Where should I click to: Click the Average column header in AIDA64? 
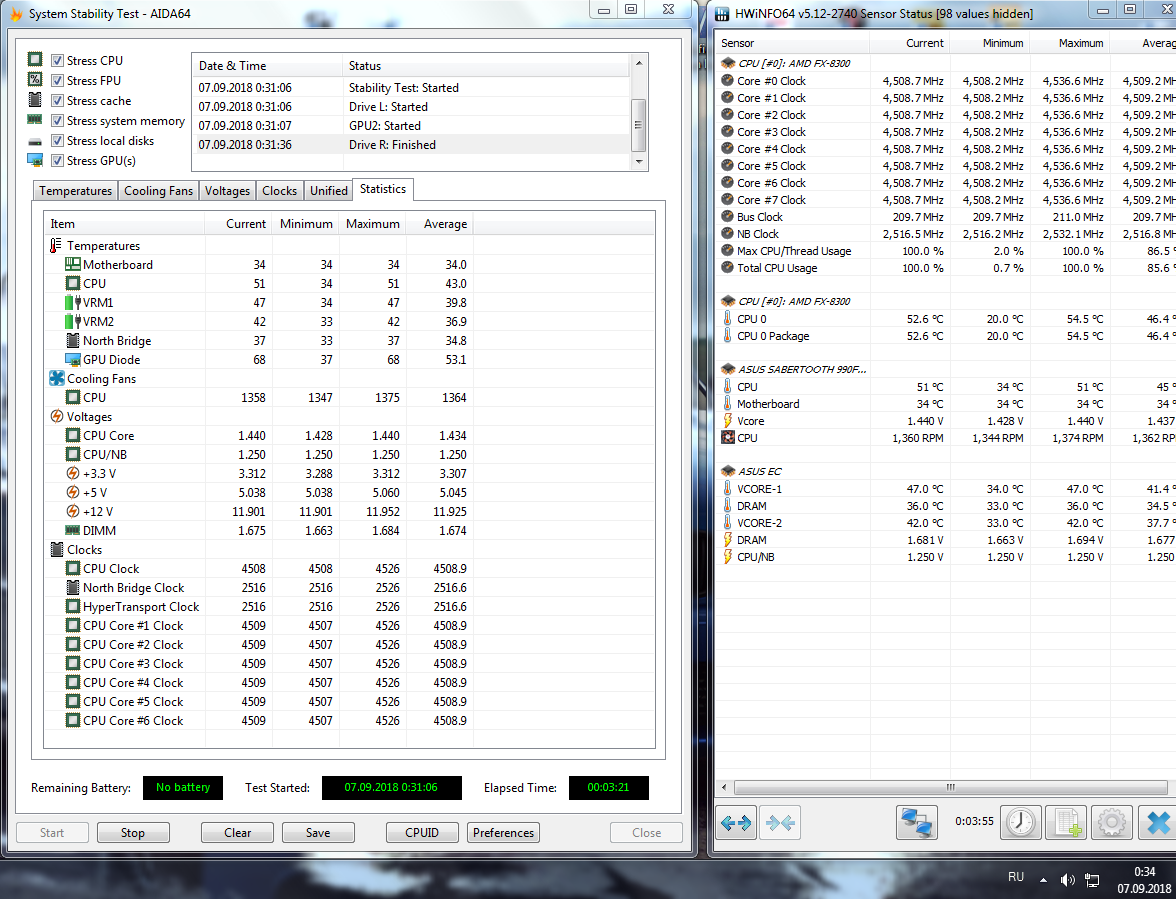(x=440, y=223)
